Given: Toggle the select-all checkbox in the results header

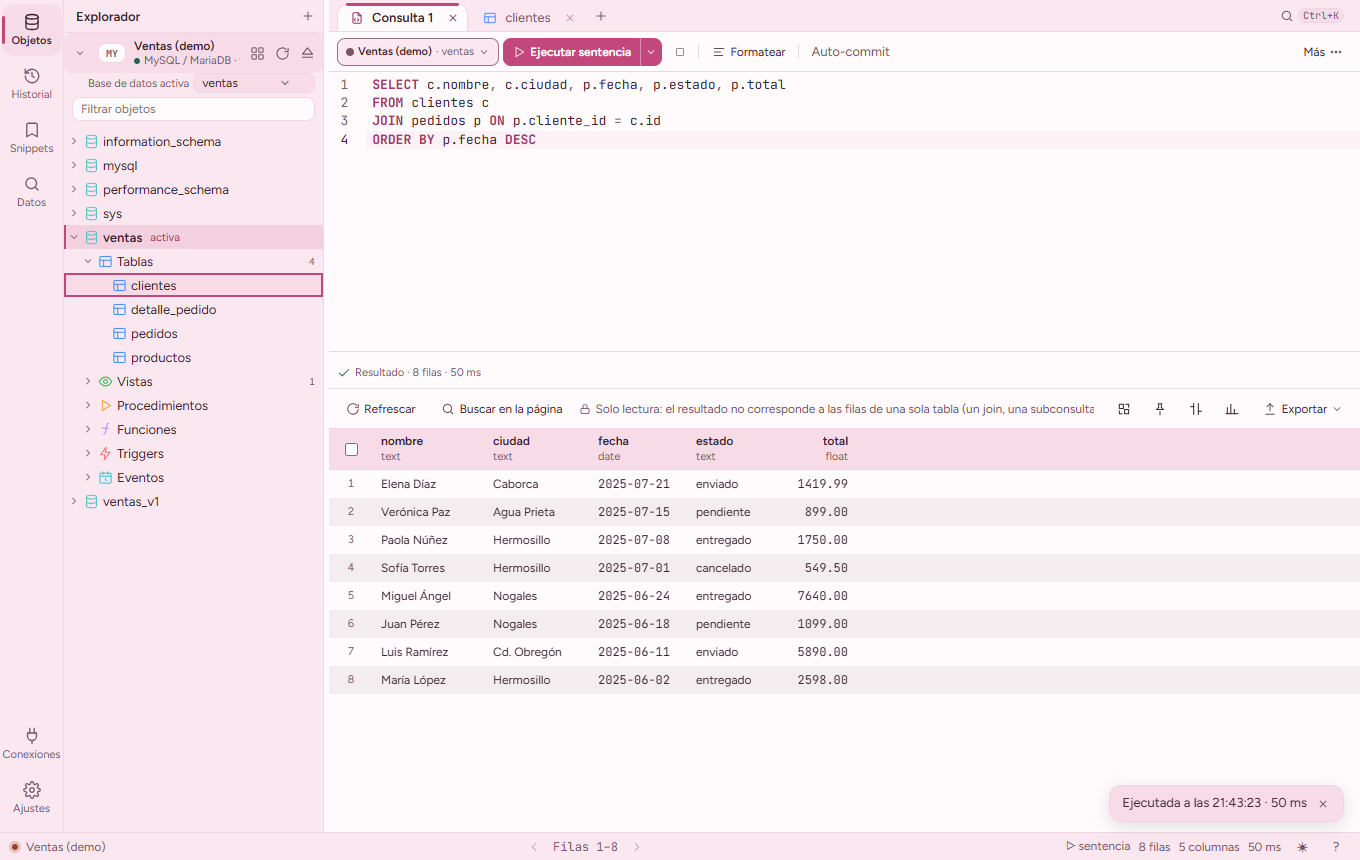Looking at the screenshot, I should click(351, 449).
